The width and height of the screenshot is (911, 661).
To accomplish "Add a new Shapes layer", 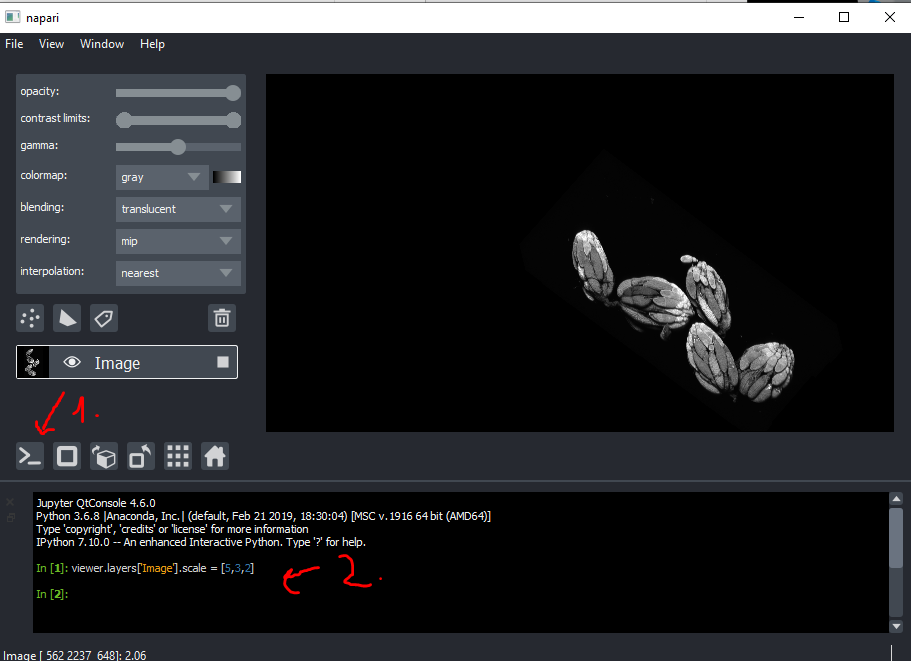I will click(x=66, y=318).
